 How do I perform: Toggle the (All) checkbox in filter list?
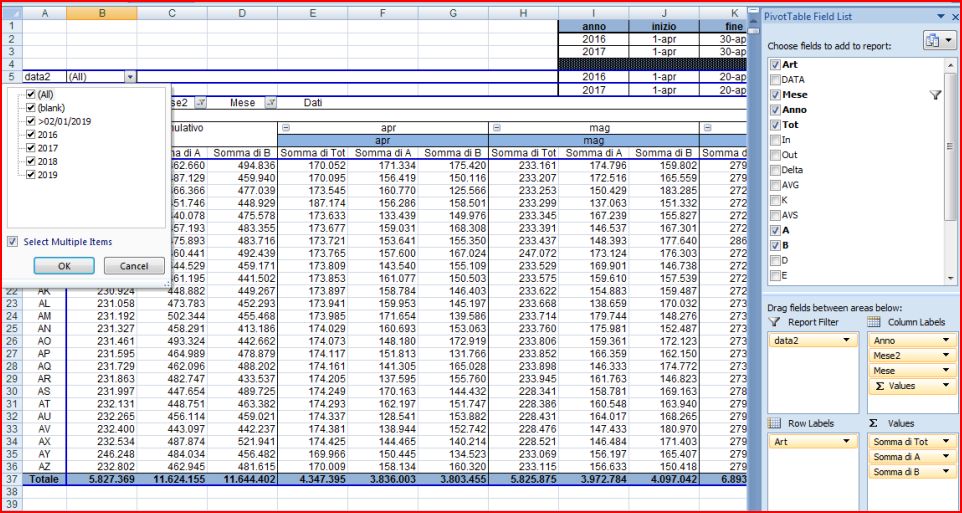point(31,94)
